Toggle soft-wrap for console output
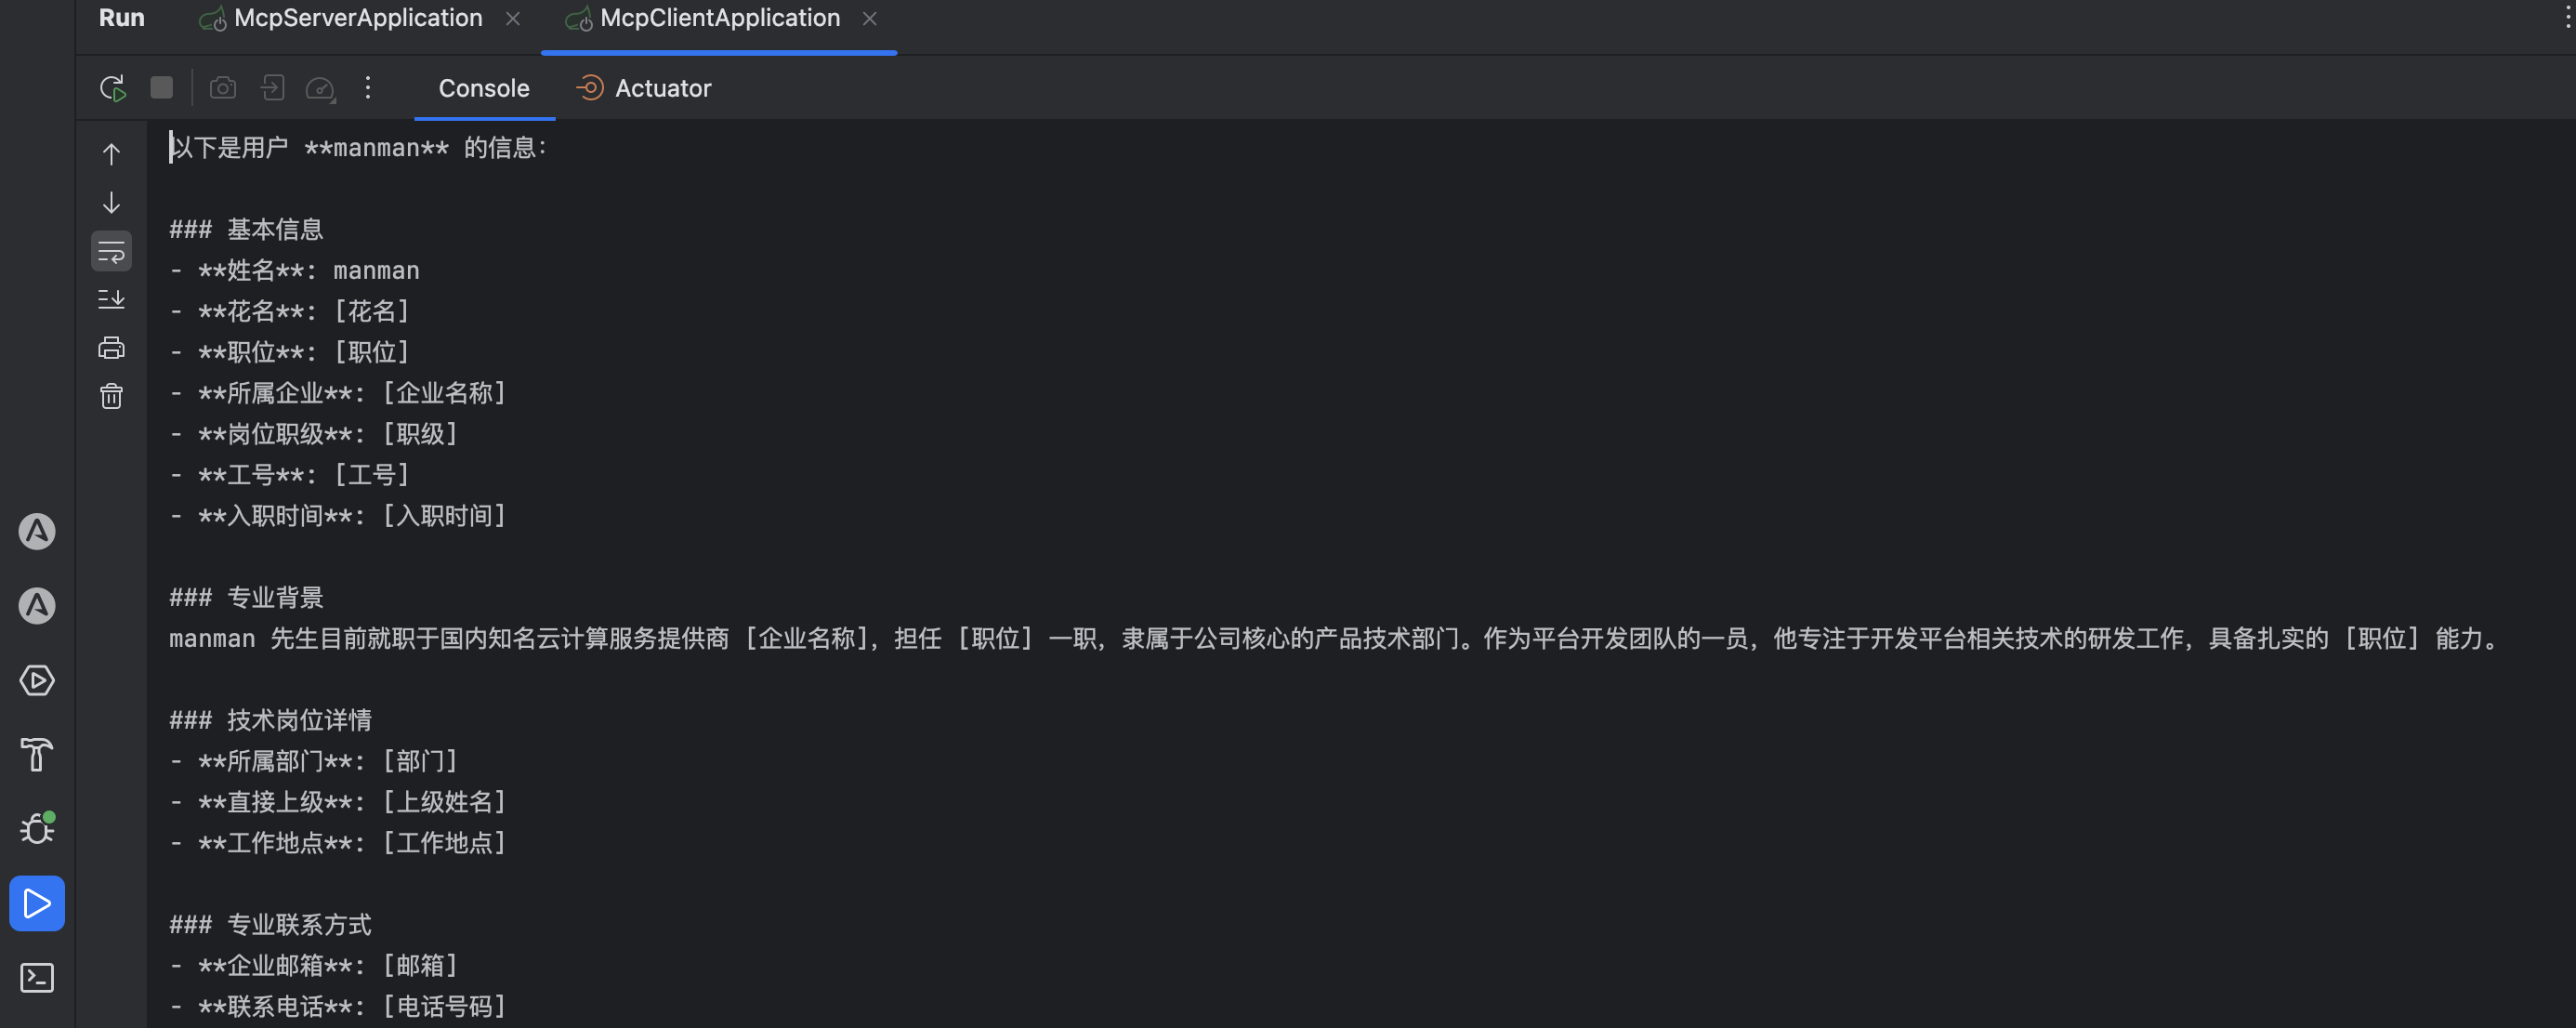The width and height of the screenshot is (2576, 1028). [x=111, y=251]
